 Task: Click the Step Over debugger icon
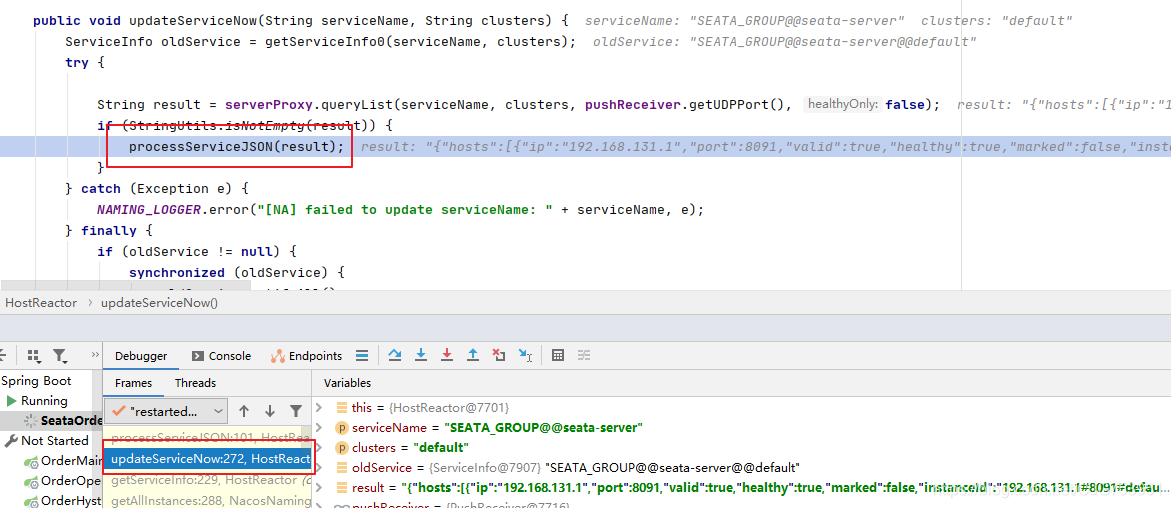tap(395, 356)
